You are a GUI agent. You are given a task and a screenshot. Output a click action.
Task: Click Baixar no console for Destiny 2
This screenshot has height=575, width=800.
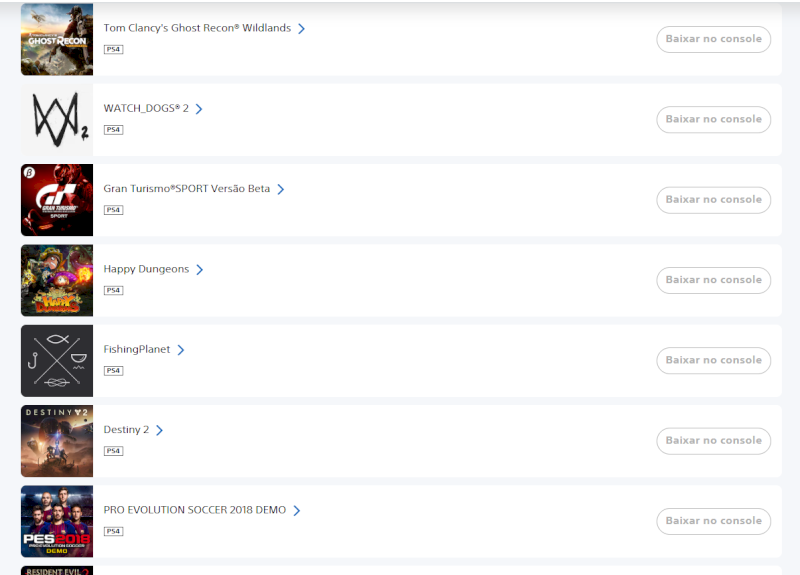tap(713, 441)
